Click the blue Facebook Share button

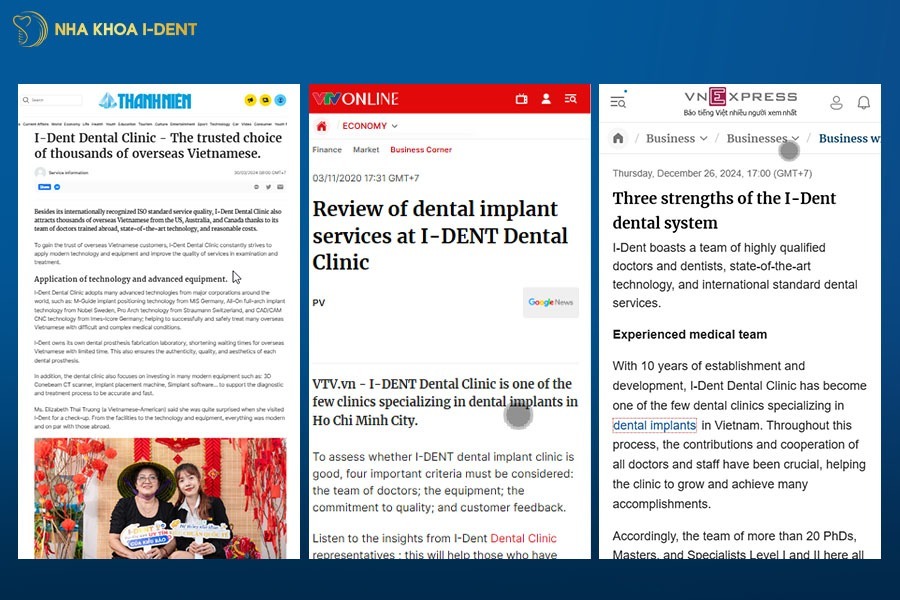point(44,187)
